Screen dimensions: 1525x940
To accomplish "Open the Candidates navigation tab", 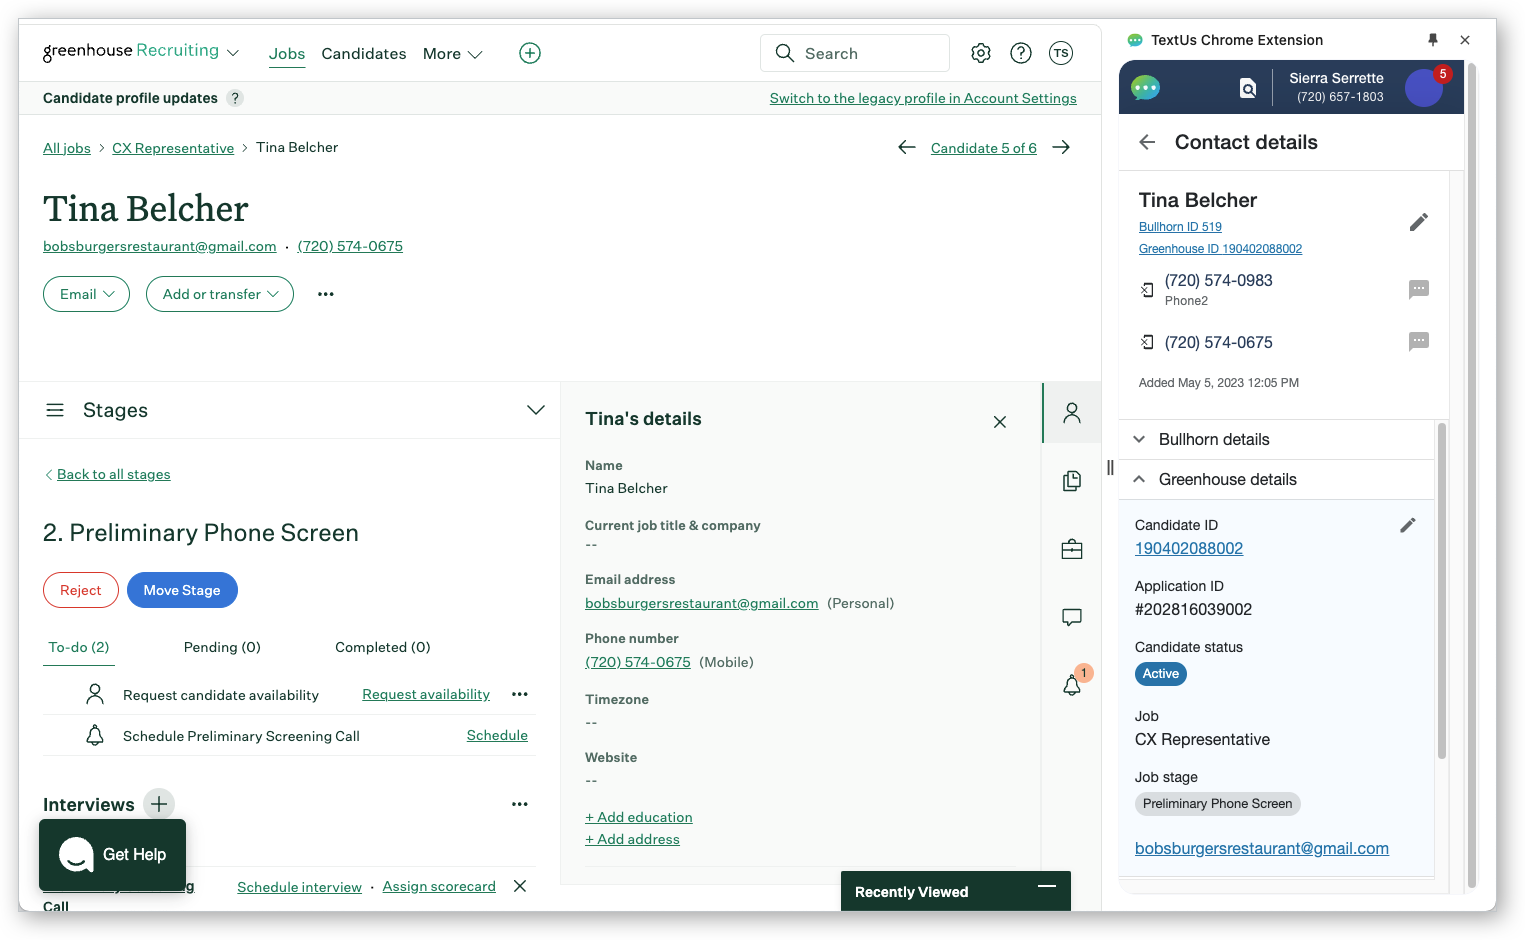I will pyautogui.click(x=364, y=54).
